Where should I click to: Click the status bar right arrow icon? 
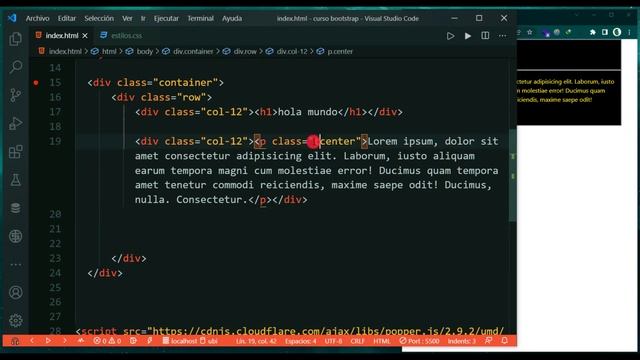tap(64, 340)
